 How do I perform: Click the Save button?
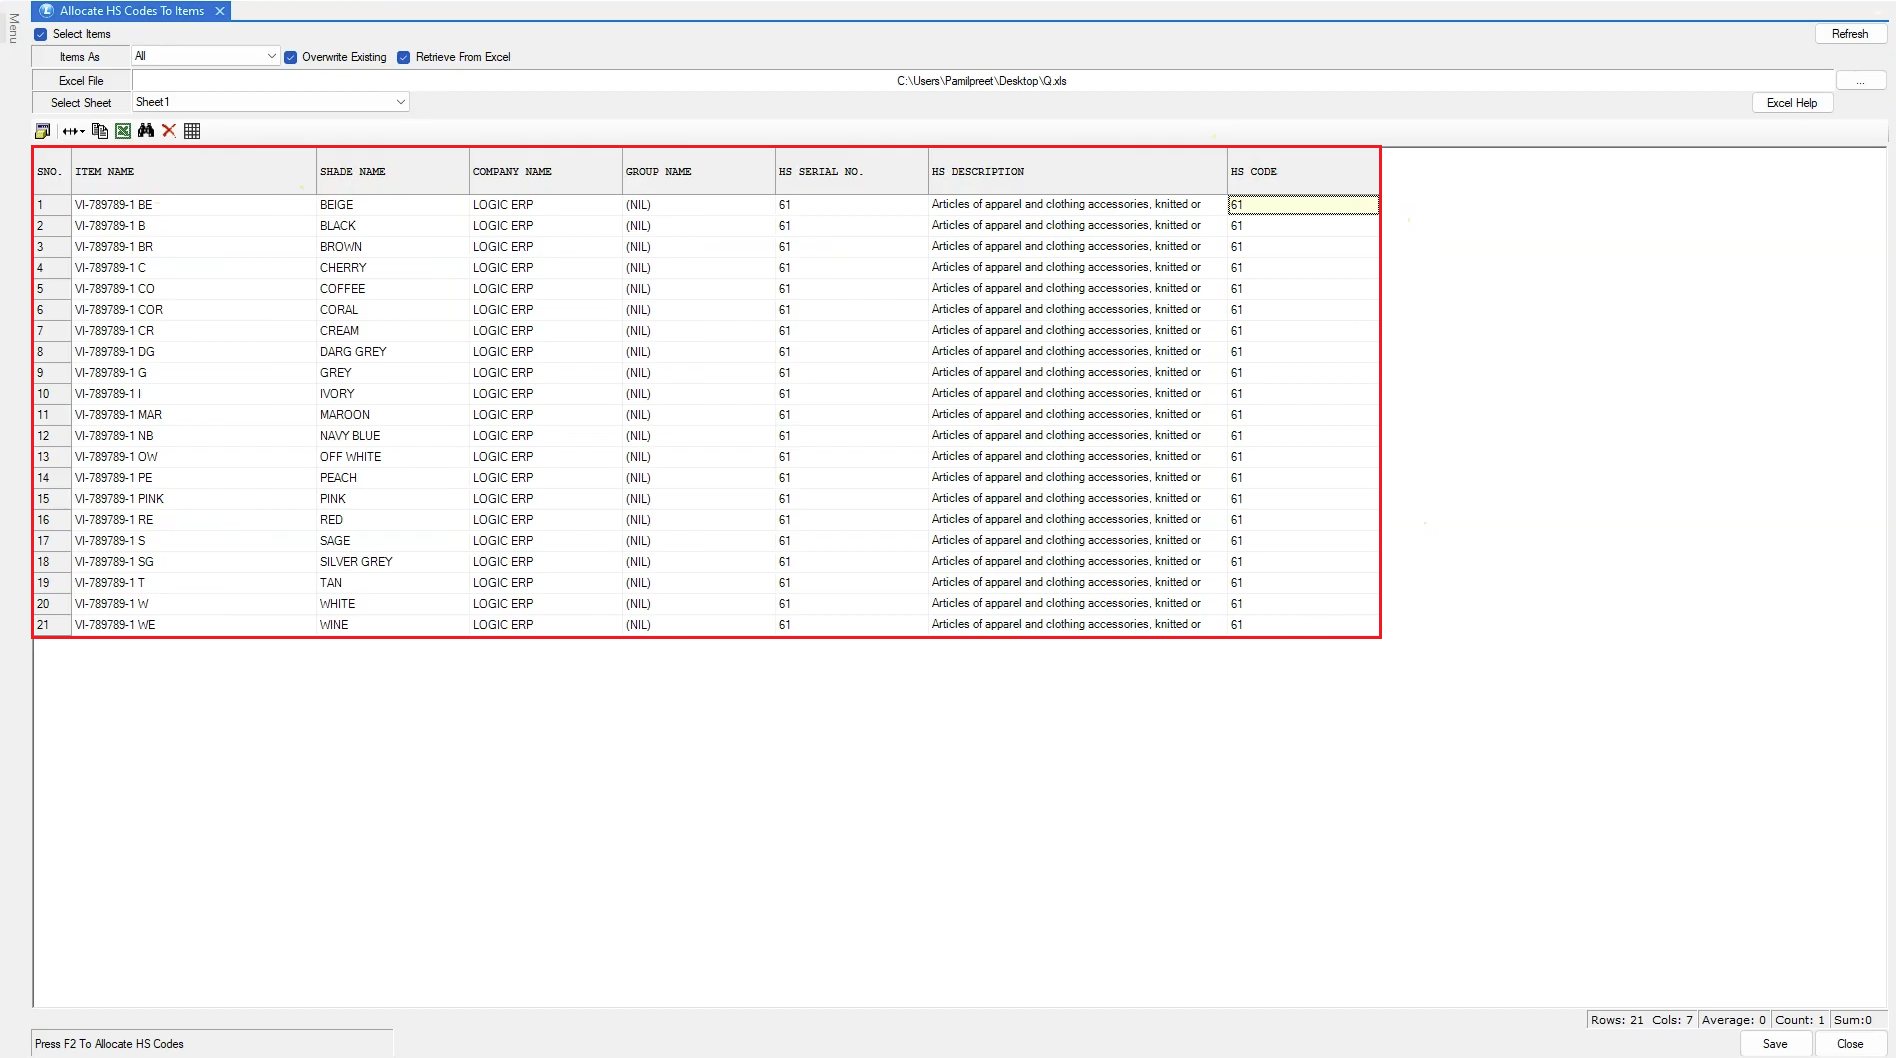click(x=1775, y=1043)
